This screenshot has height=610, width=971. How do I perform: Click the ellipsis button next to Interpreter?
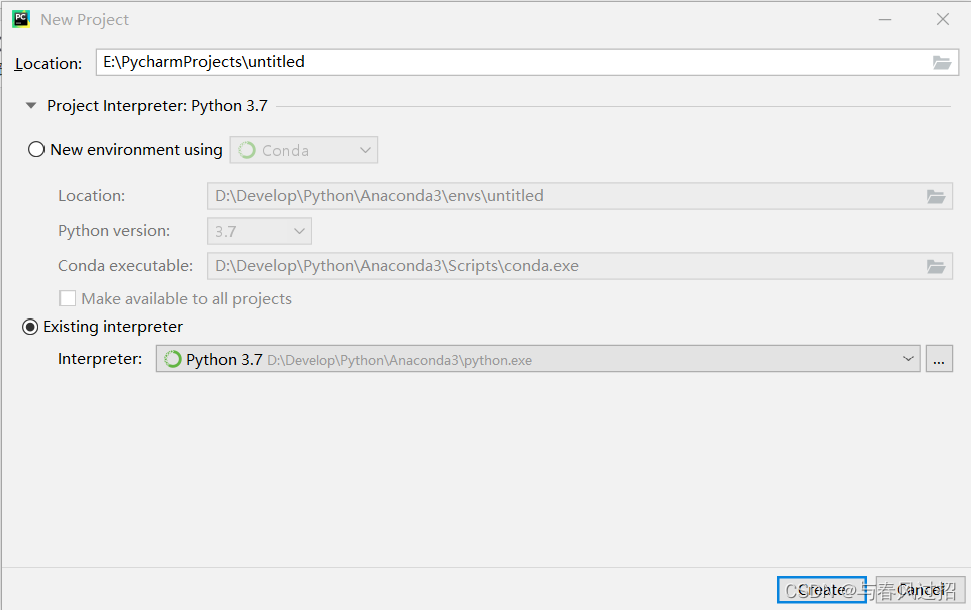[939, 359]
